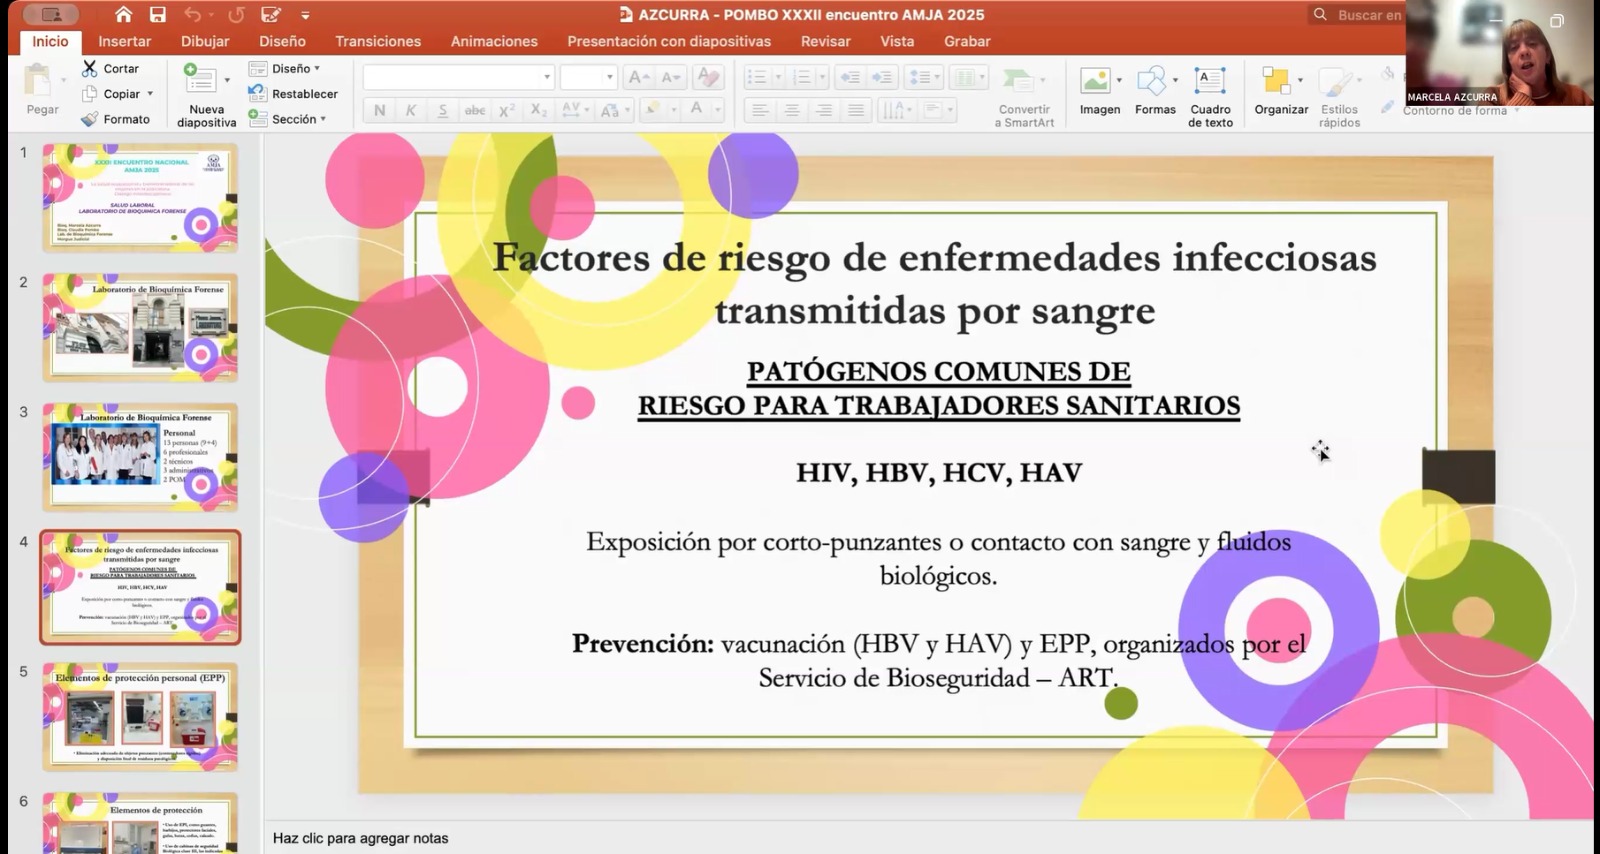Click the Cortar scissors icon

point(90,68)
